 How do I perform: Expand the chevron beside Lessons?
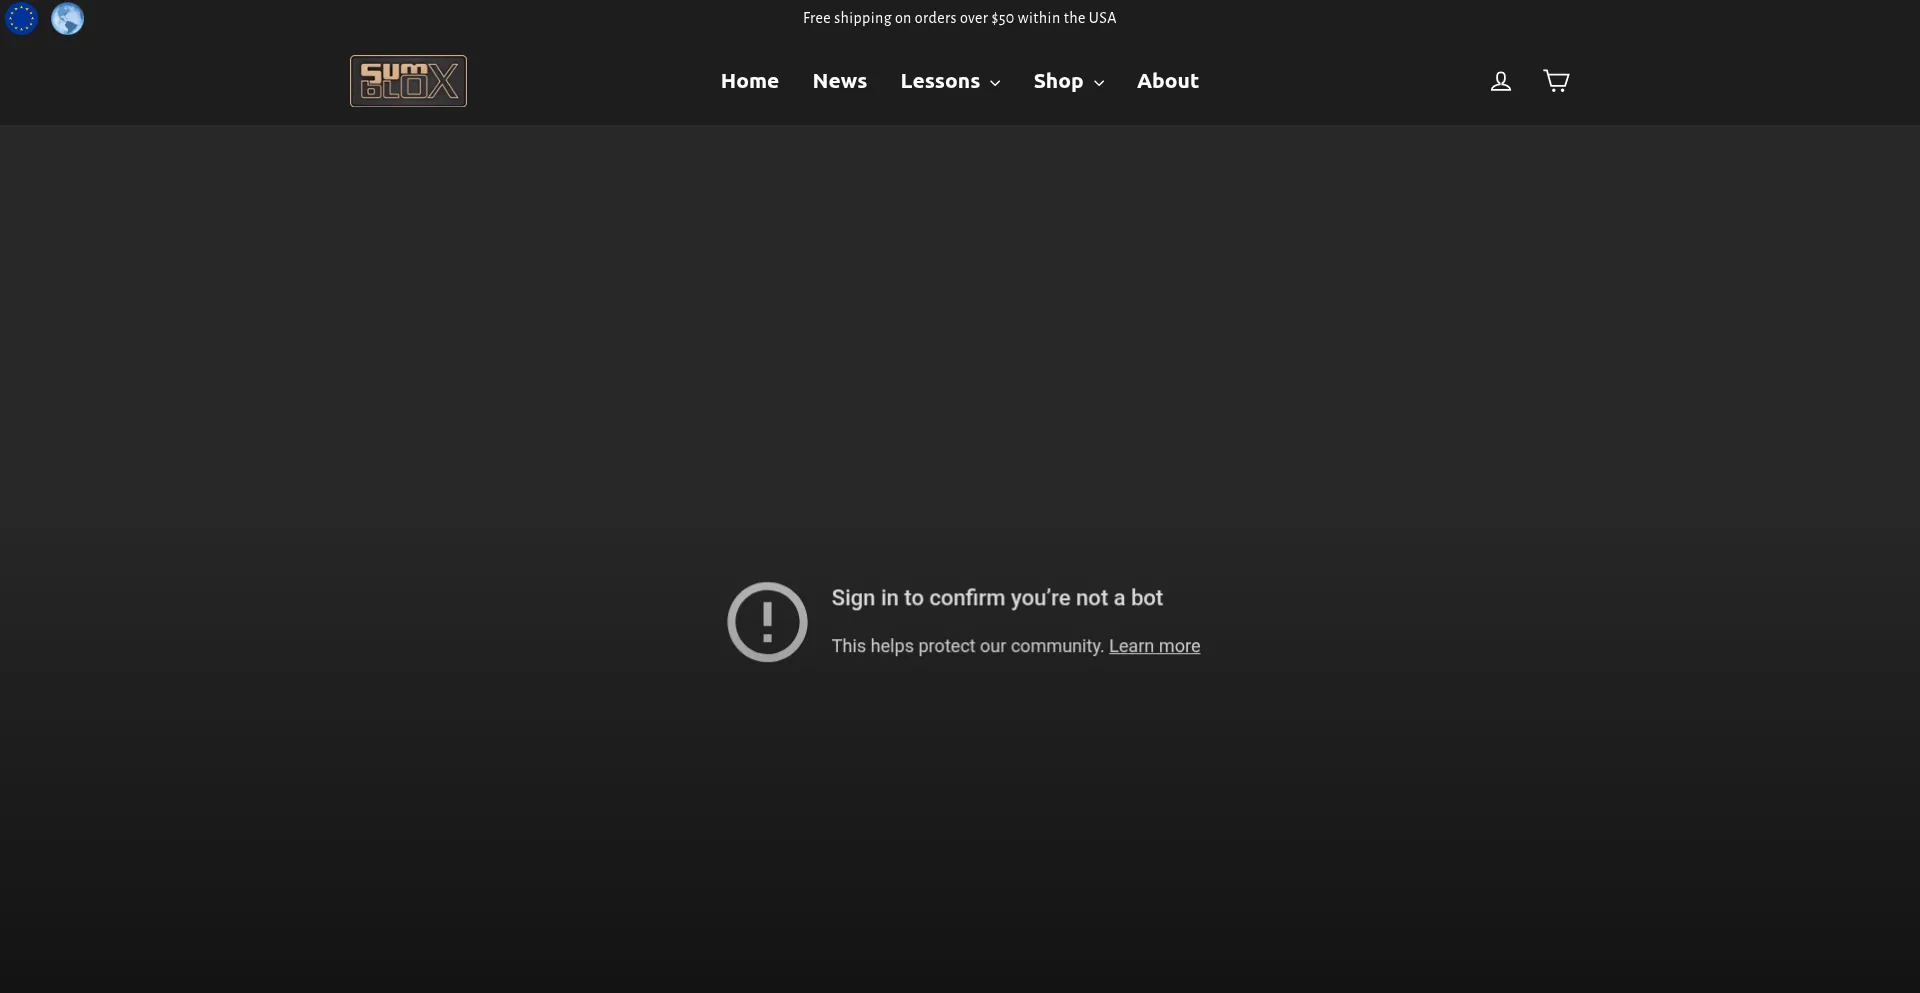[995, 83]
